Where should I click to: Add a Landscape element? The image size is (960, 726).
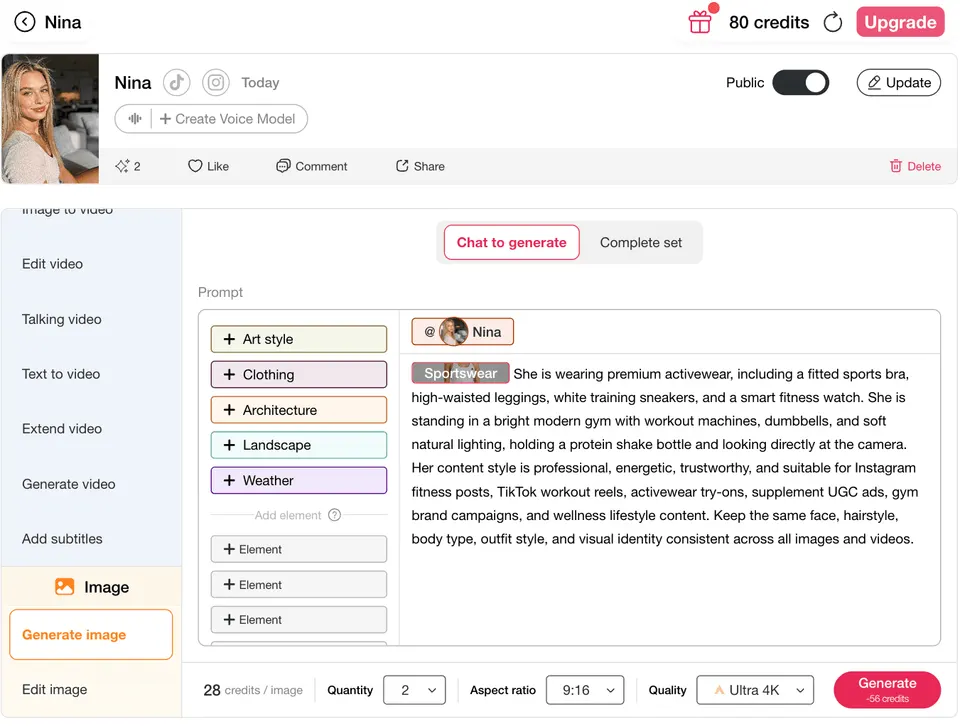(x=299, y=445)
